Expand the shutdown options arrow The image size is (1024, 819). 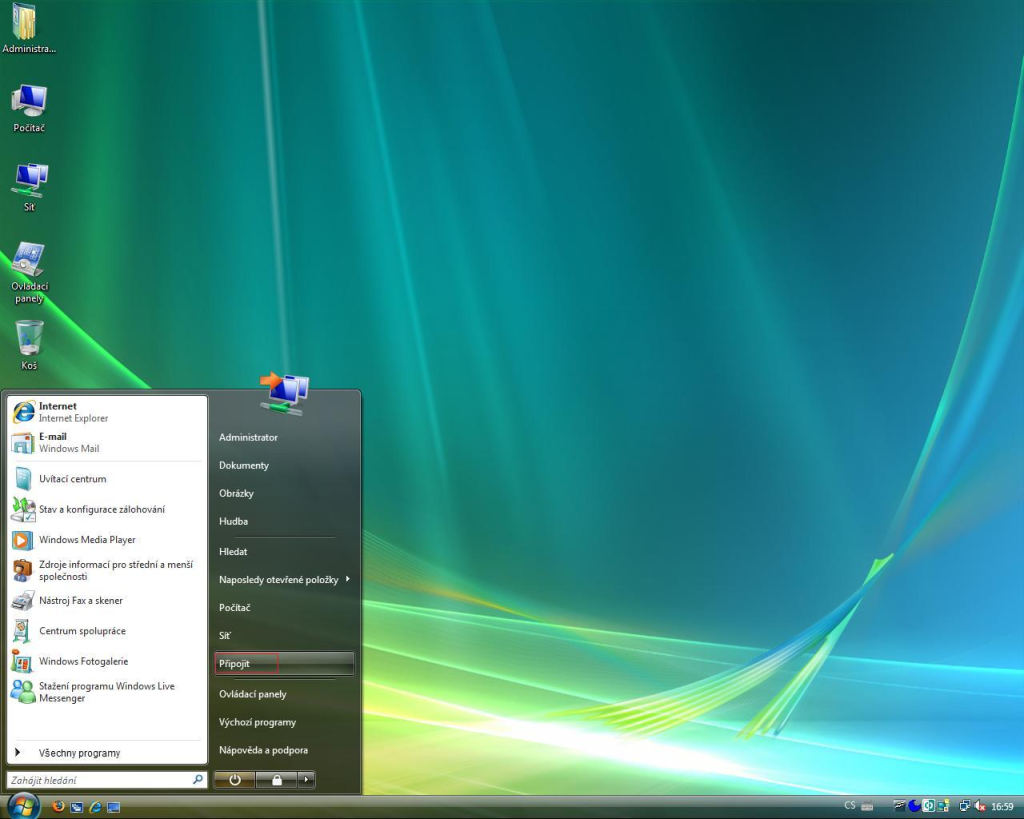click(306, 780)
